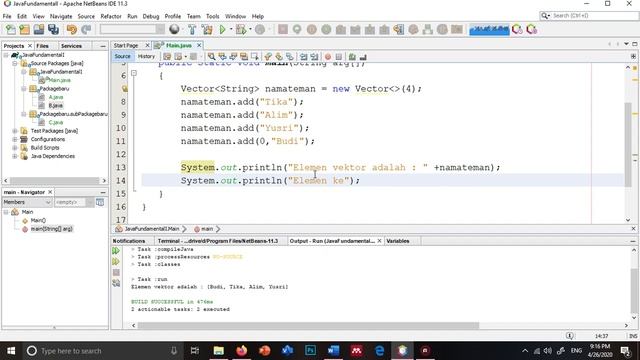Click the New File toolbar icon
Screen dimensions: 640x360
(11, 29)
